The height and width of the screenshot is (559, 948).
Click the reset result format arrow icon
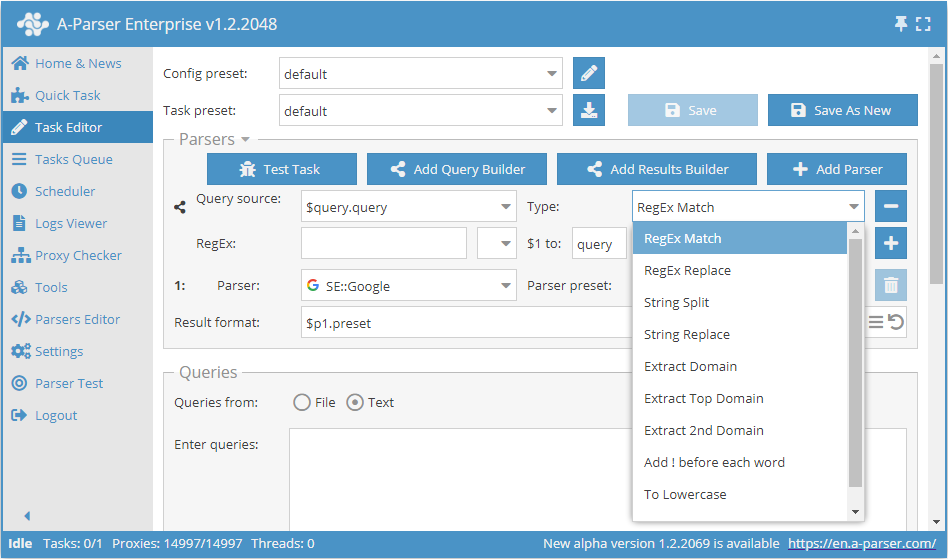pos(896,322)
